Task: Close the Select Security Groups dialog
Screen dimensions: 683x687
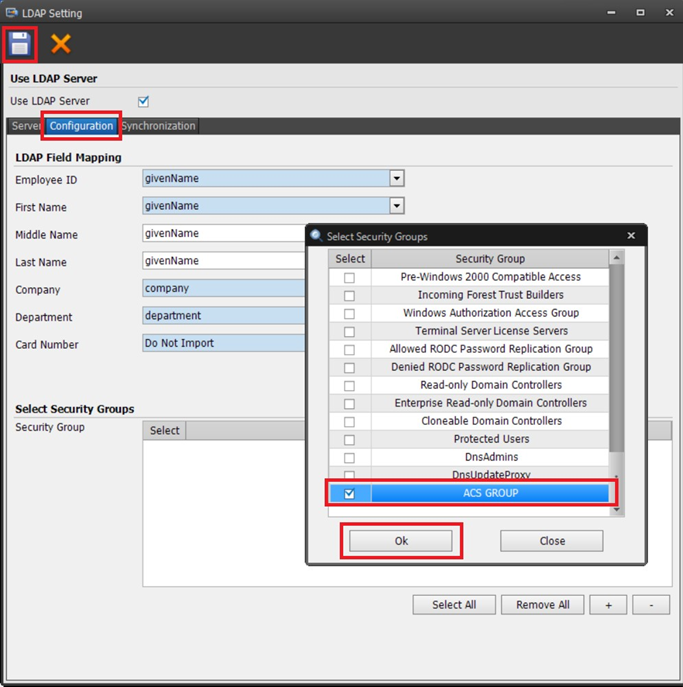Action: 631,236
